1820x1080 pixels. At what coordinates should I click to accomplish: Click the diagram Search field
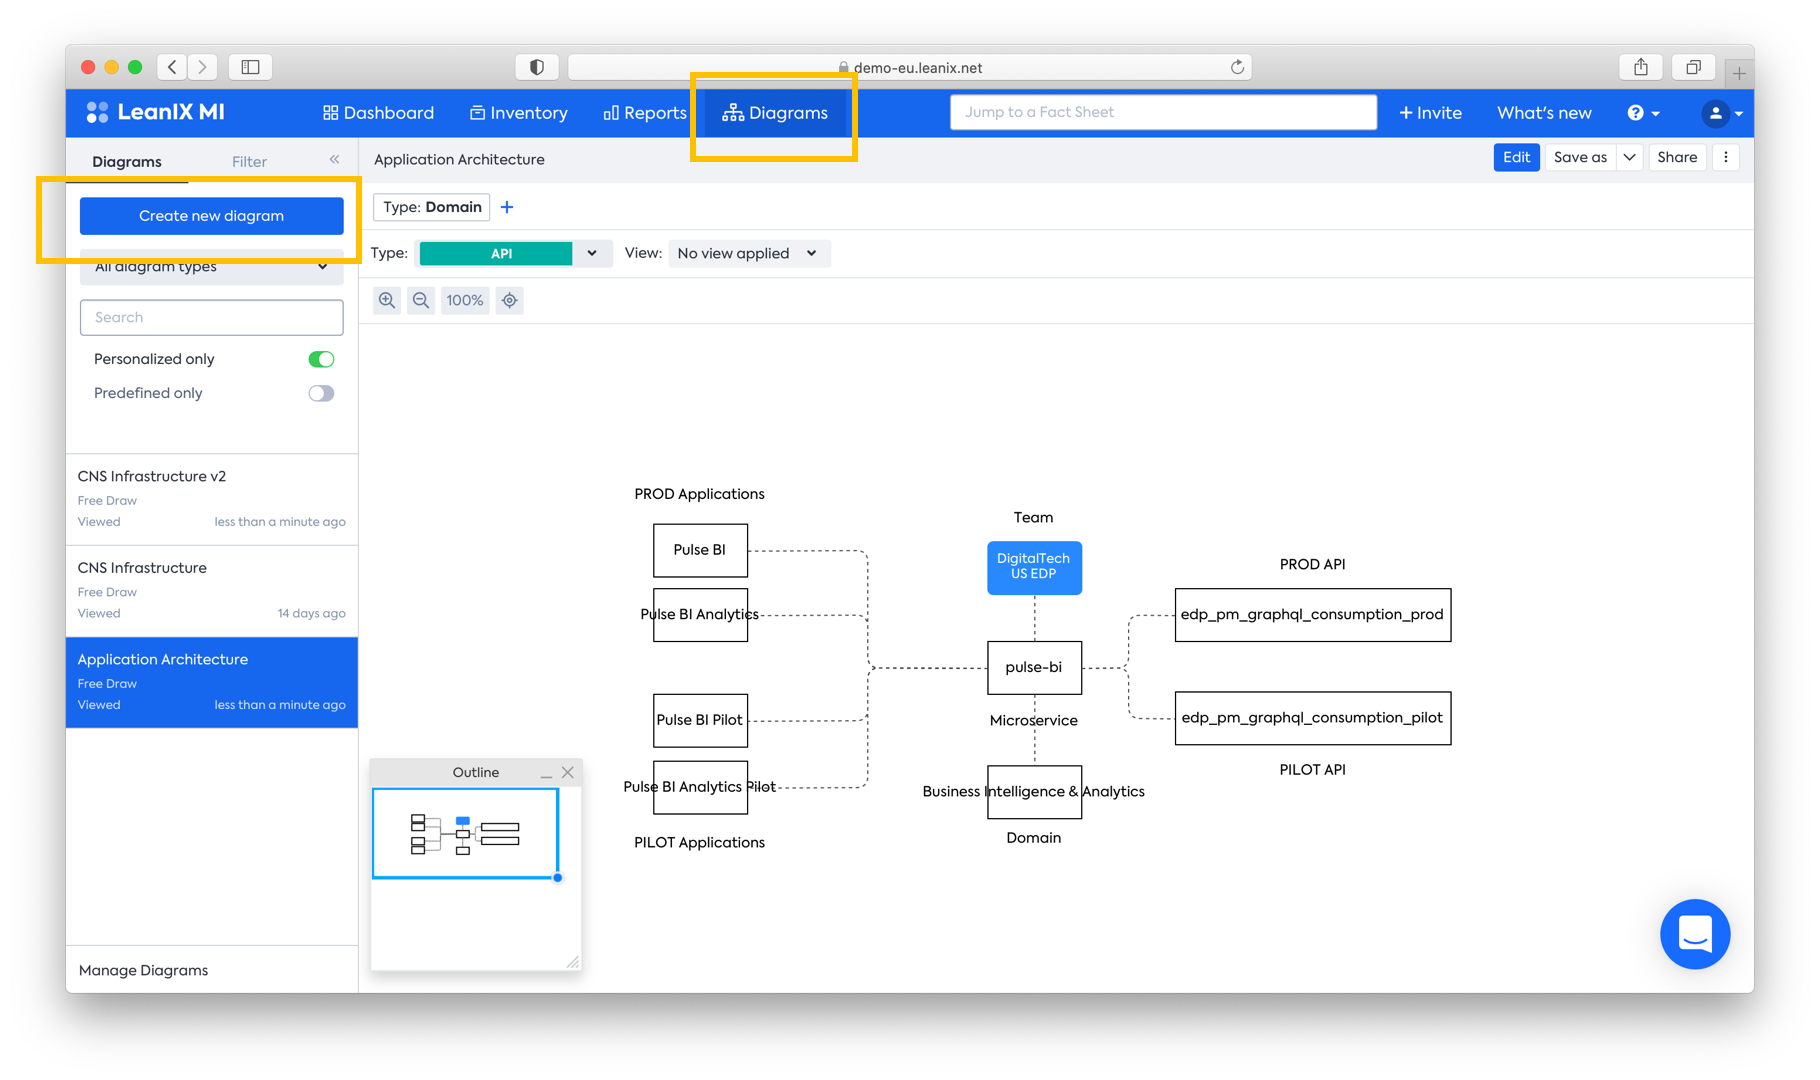(x=211, y=317)
